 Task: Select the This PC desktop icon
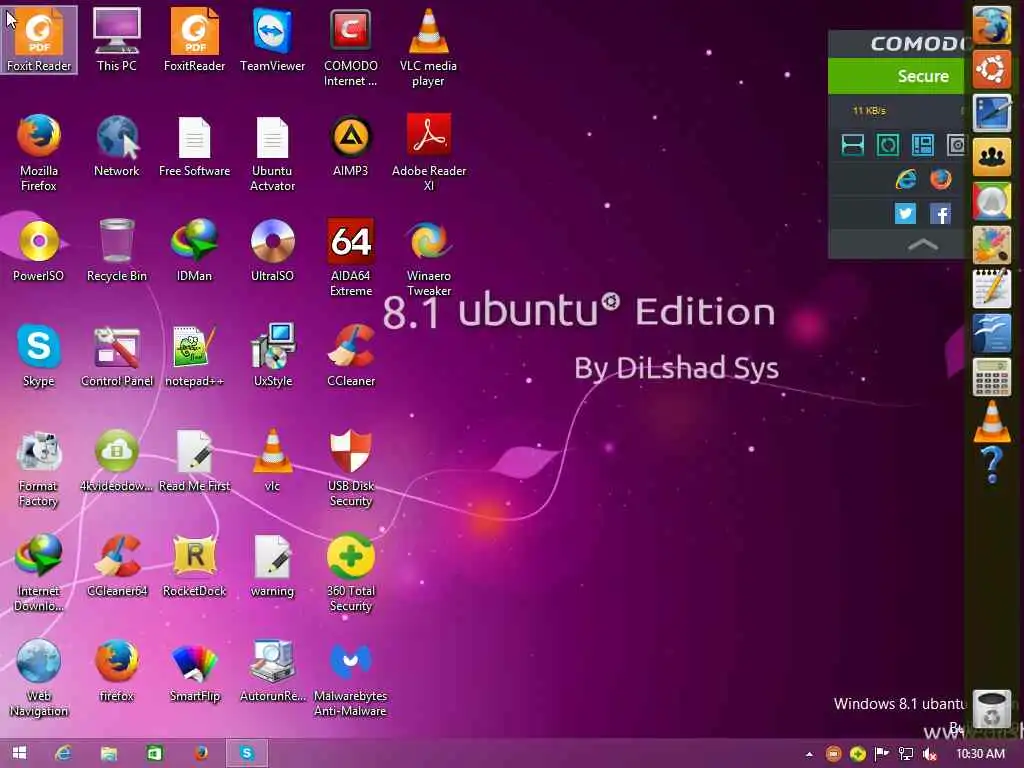tap(116, 39)
